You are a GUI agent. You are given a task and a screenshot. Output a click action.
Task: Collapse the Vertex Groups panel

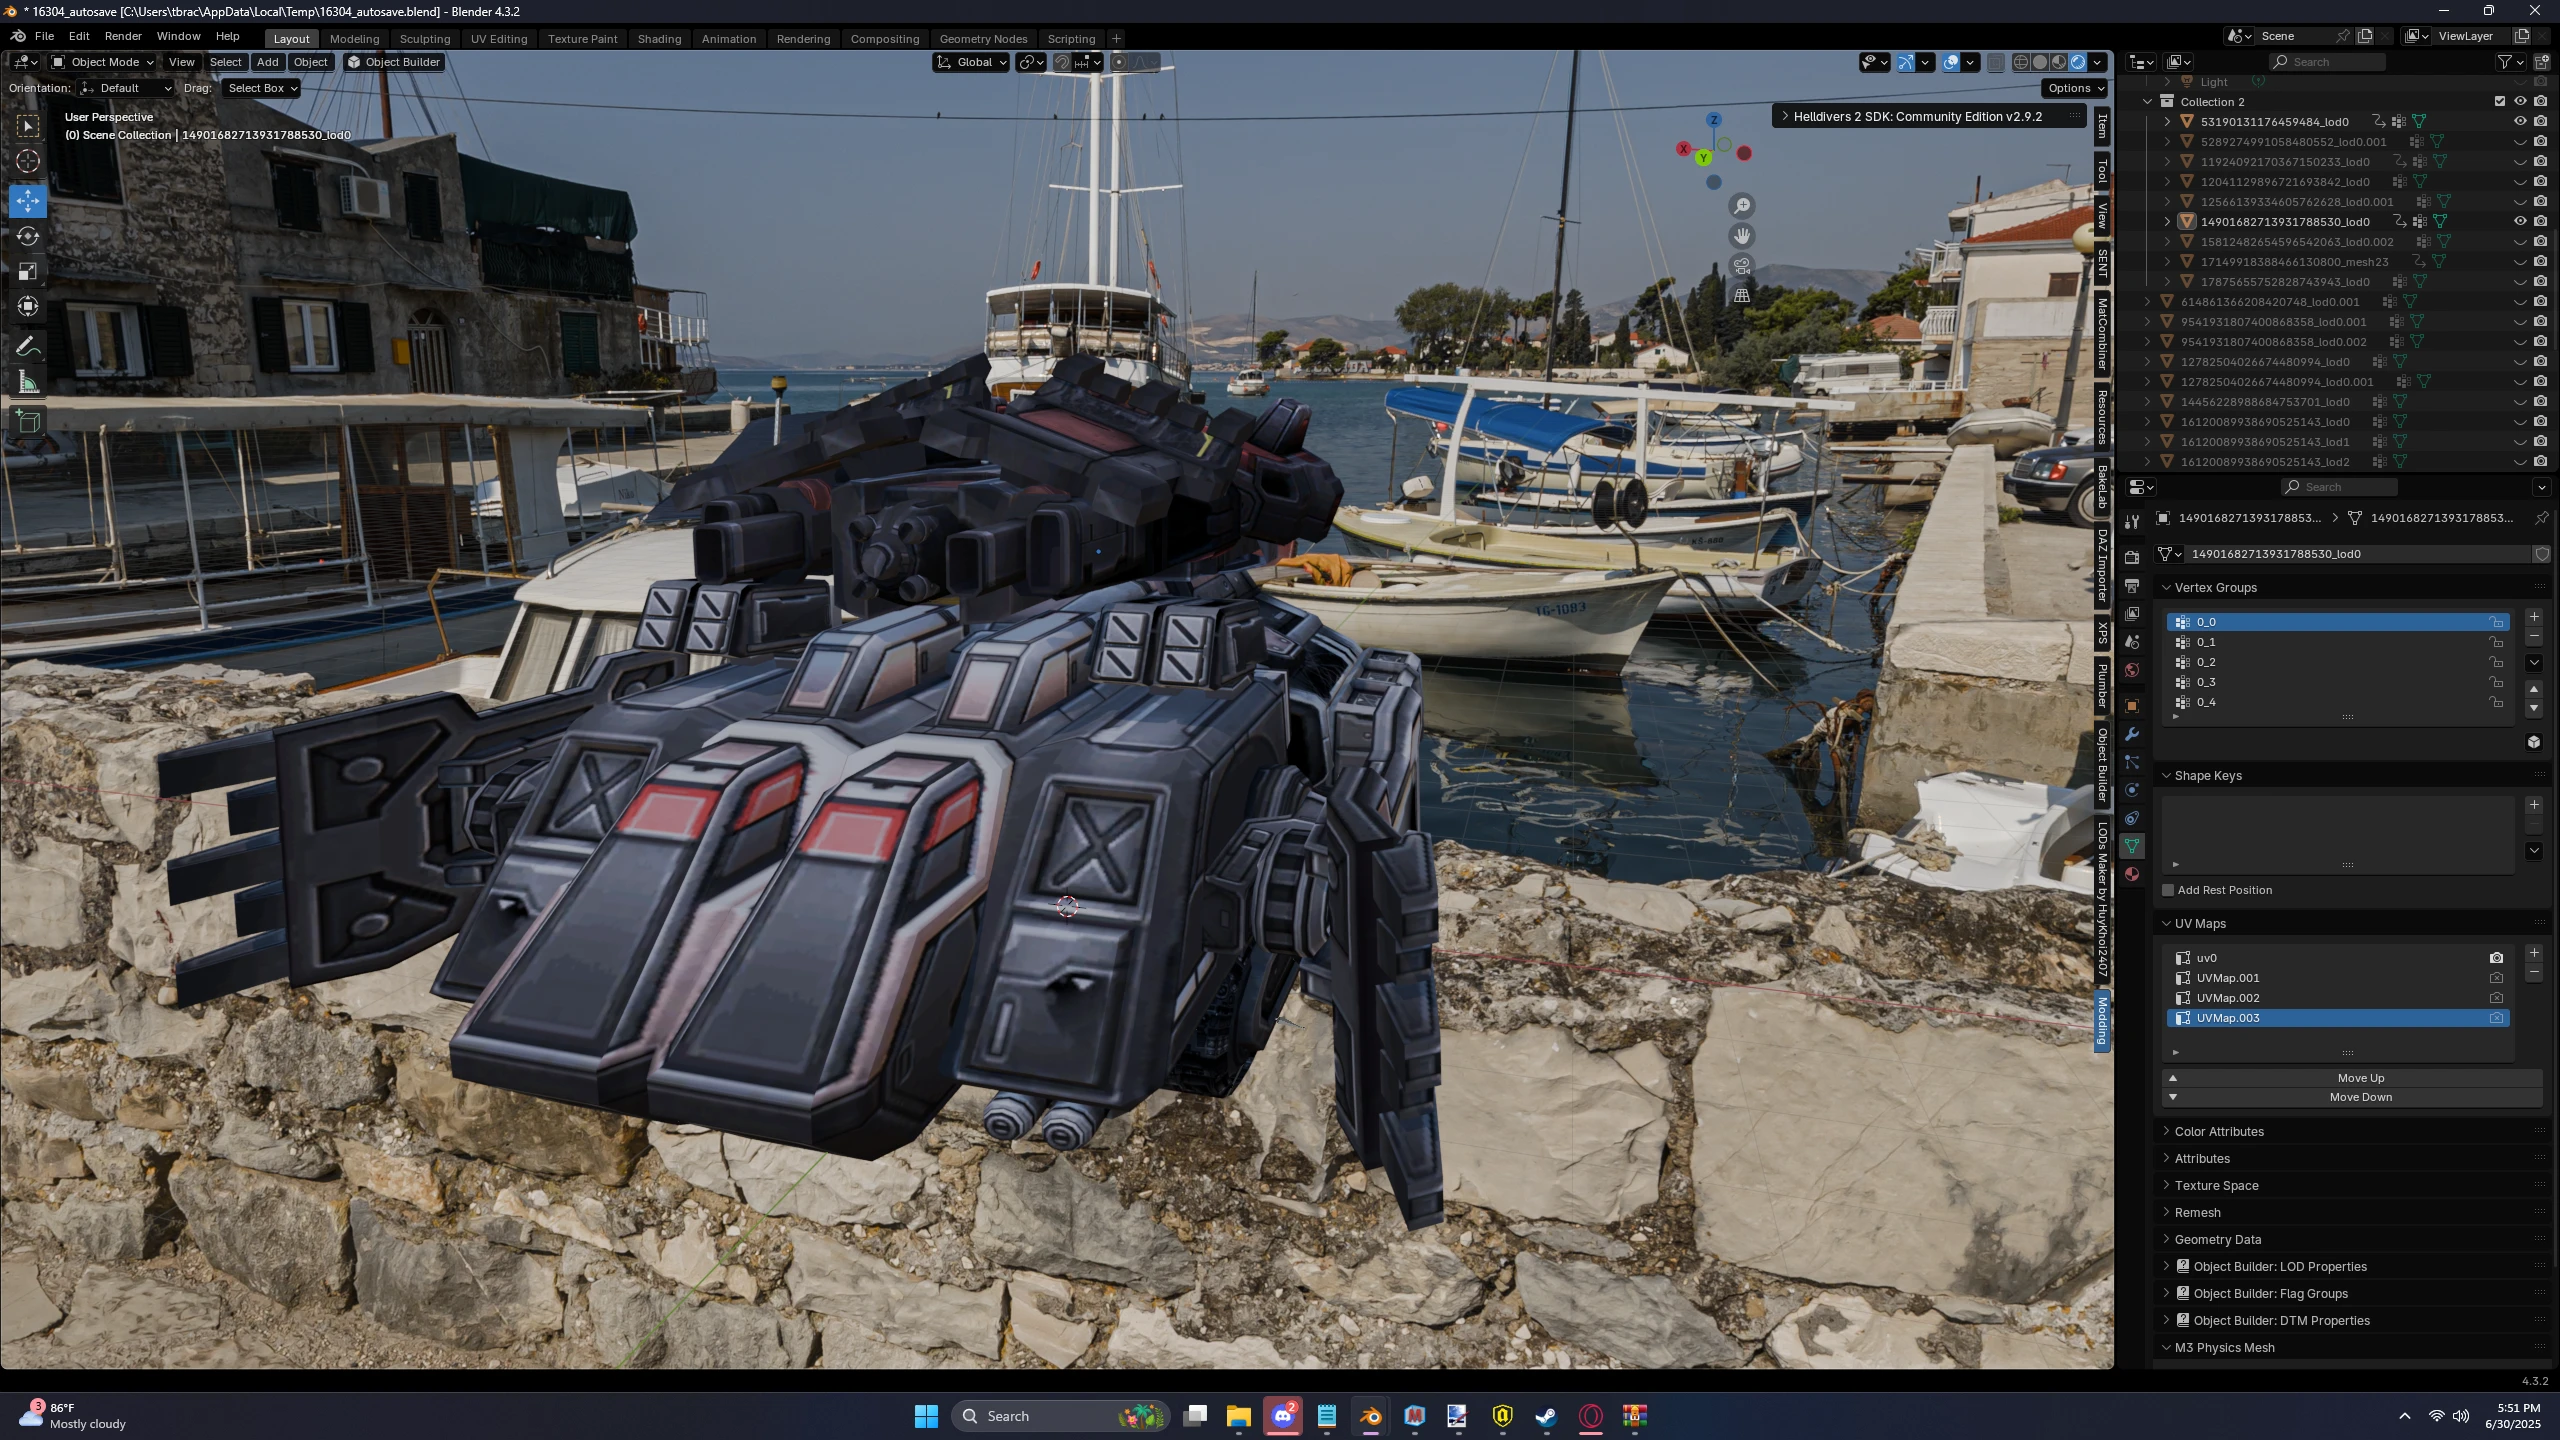pyautogui.click(x=2166, y=588)
